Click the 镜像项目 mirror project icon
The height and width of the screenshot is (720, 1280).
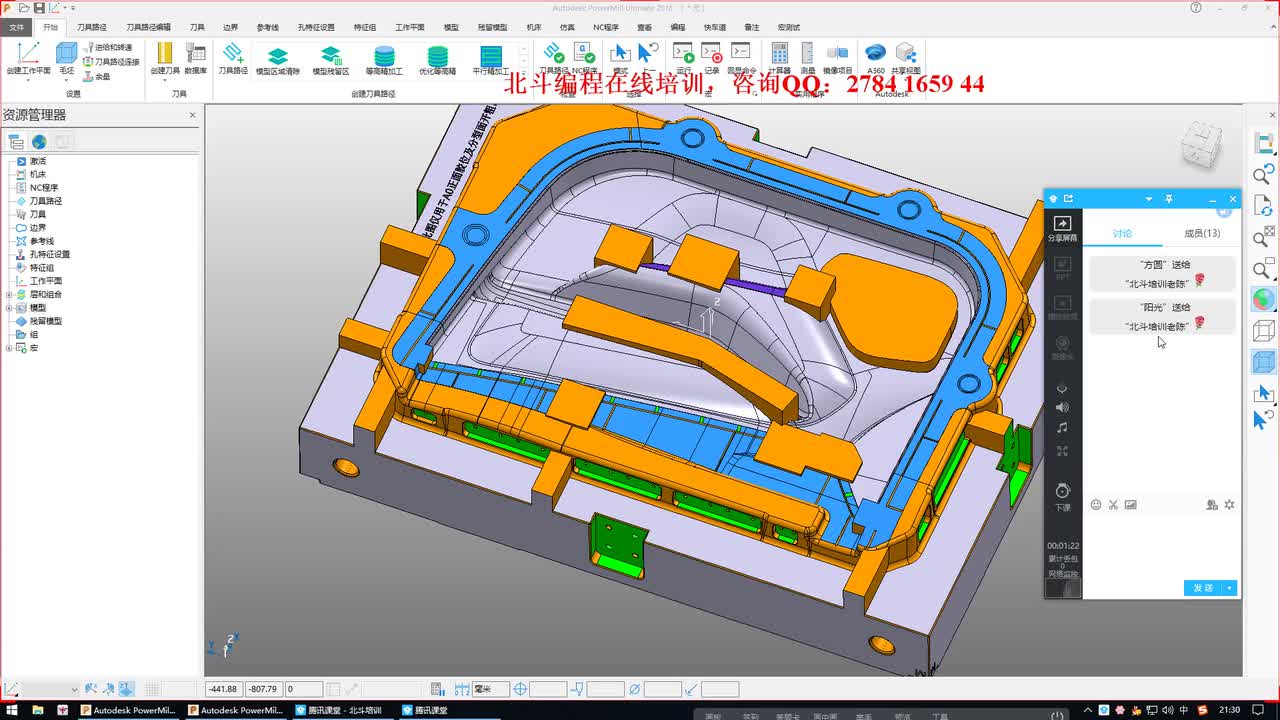point(838,54)
